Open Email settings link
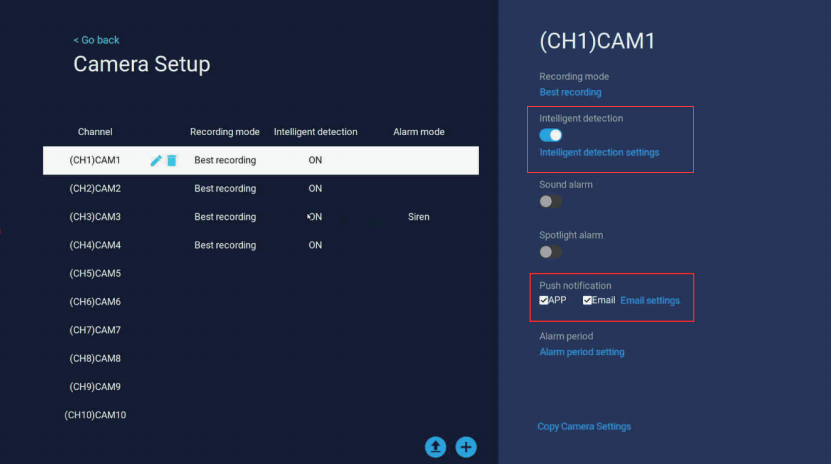The image size is (831, 464). [650, 300]
